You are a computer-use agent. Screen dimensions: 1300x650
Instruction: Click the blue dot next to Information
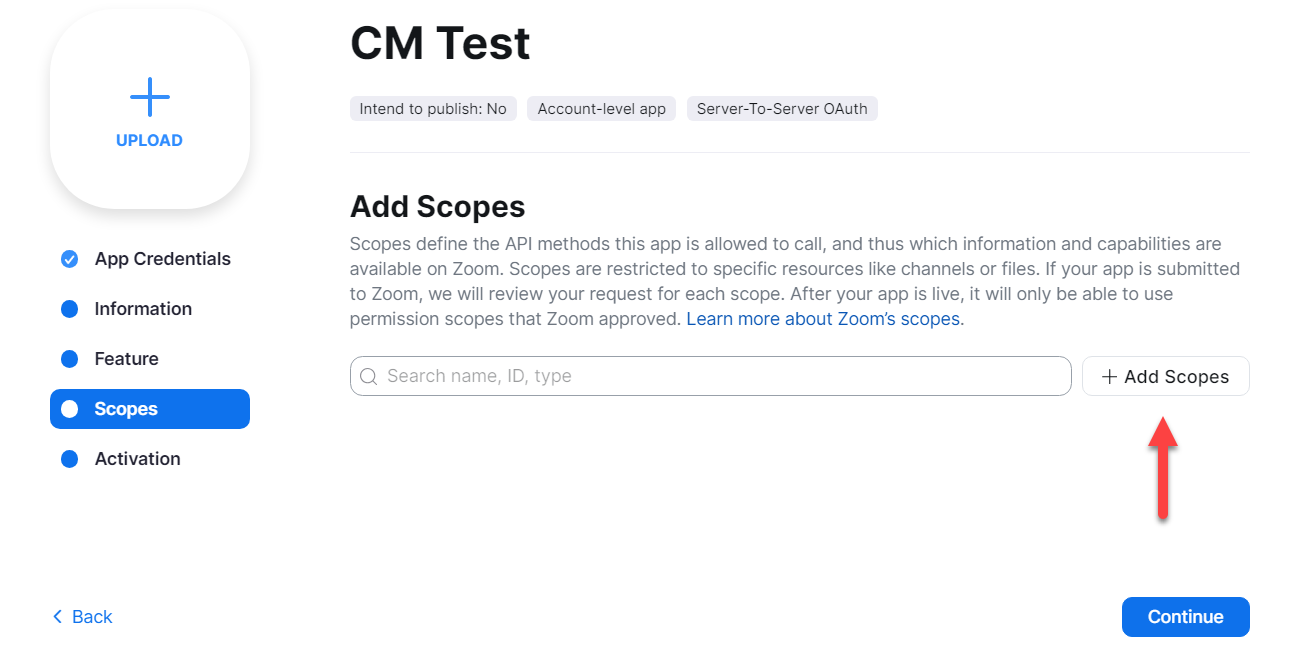coord(69,309)
